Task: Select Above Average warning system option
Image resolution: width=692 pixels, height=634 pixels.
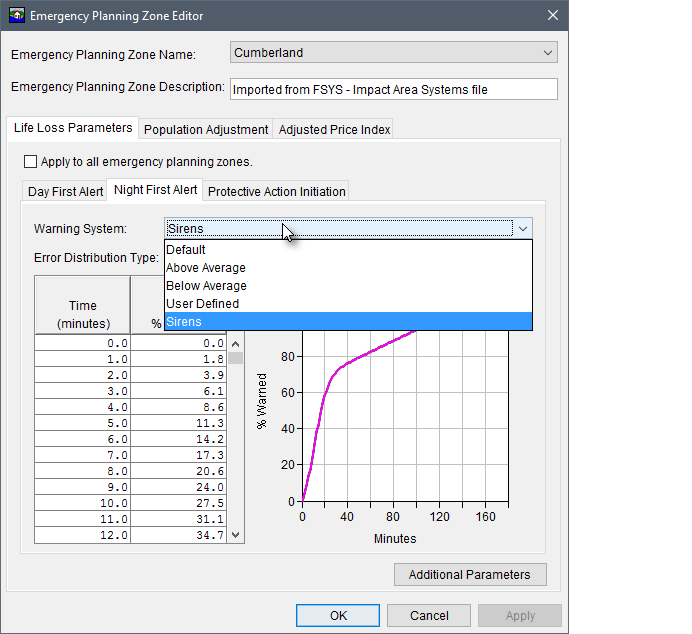Action: click(206, 268)
